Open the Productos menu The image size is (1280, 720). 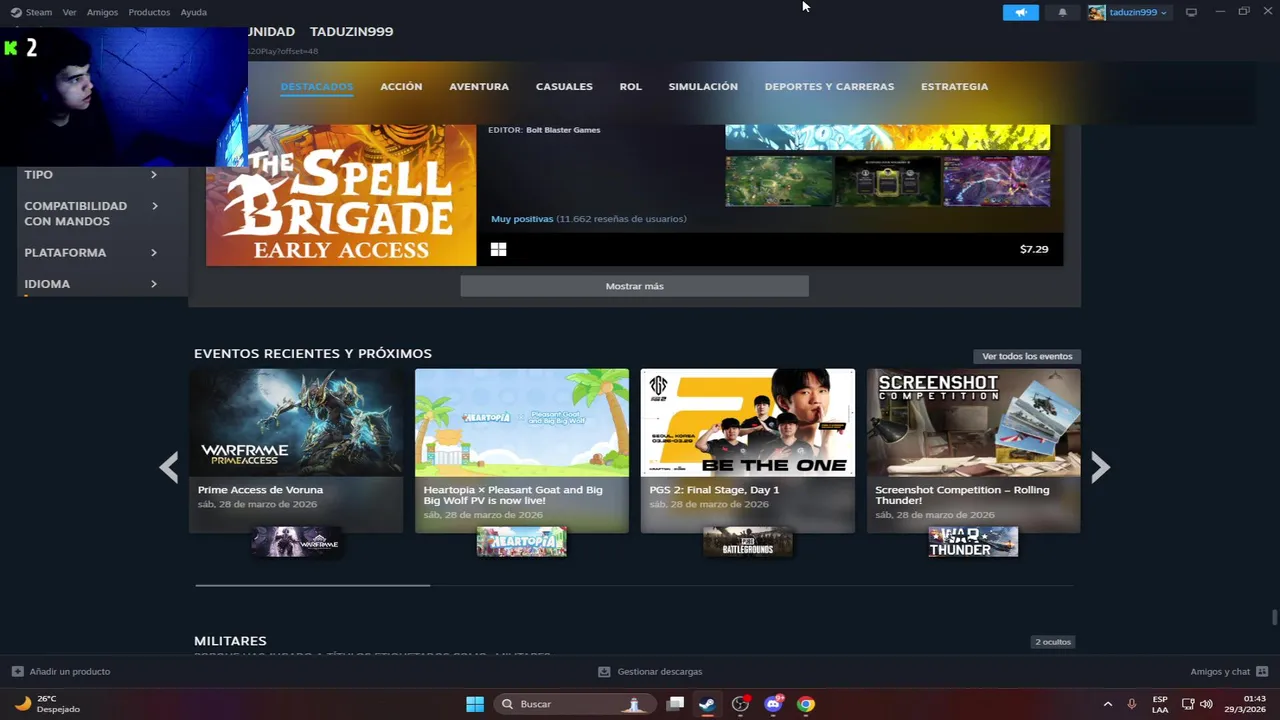pyautogui.click(x=149, y=12)
